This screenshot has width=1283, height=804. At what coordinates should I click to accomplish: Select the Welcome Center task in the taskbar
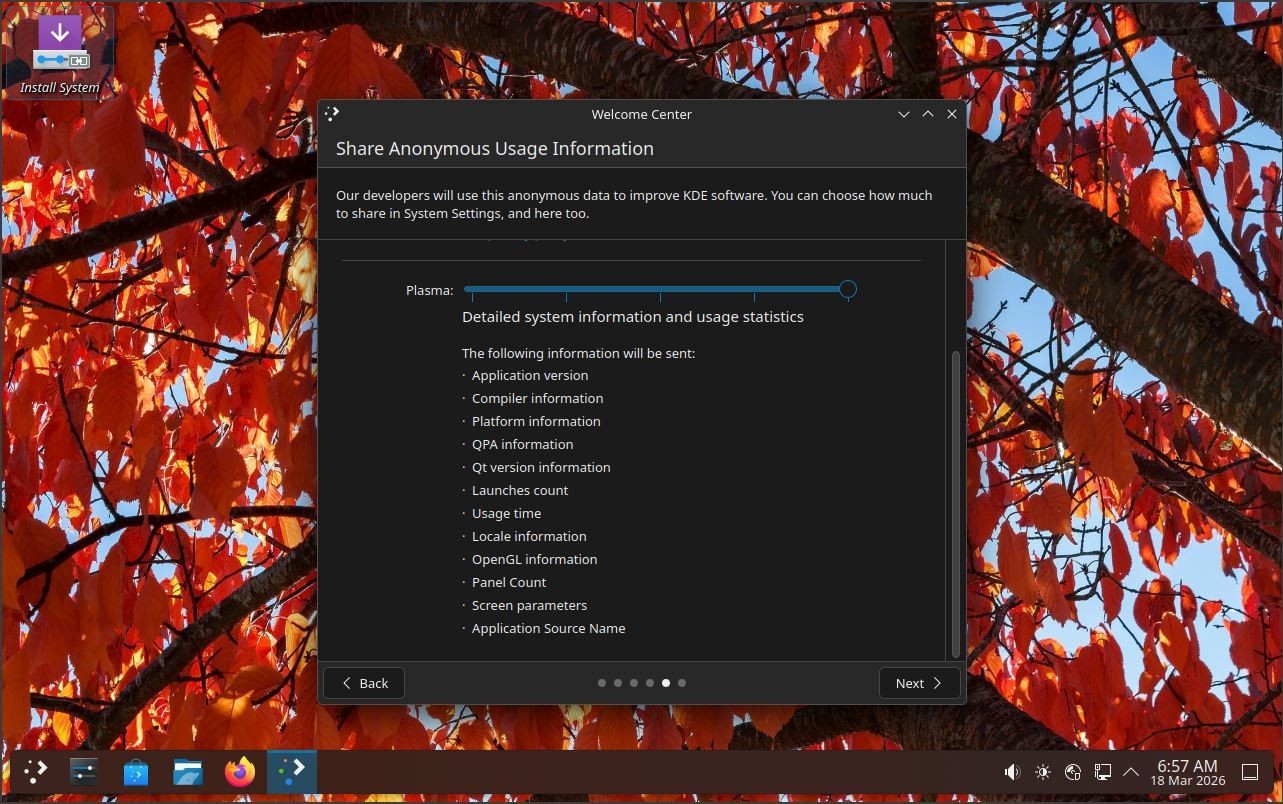292,772
